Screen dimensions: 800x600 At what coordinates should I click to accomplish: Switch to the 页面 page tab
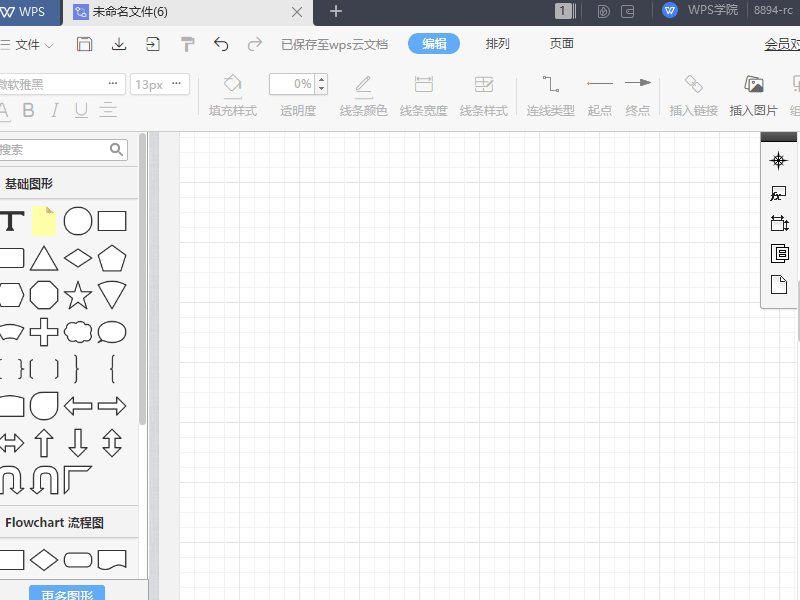[x=562, y=44]
